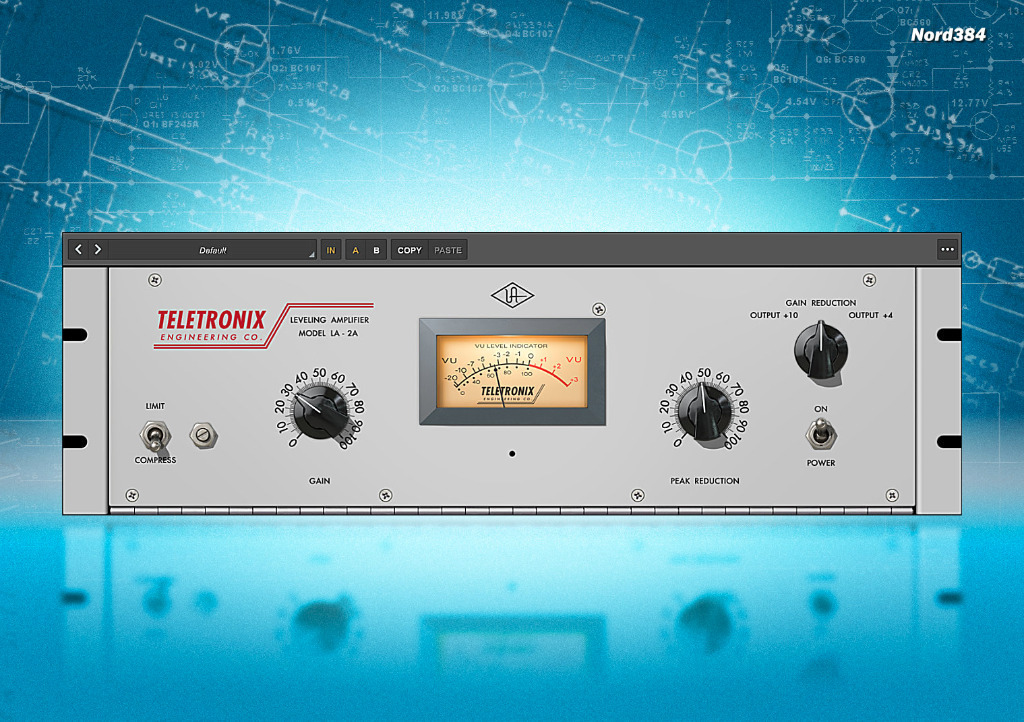Open the three-dots options menu
This screenshot has width=1024, height=722.
tap(948, 249)
